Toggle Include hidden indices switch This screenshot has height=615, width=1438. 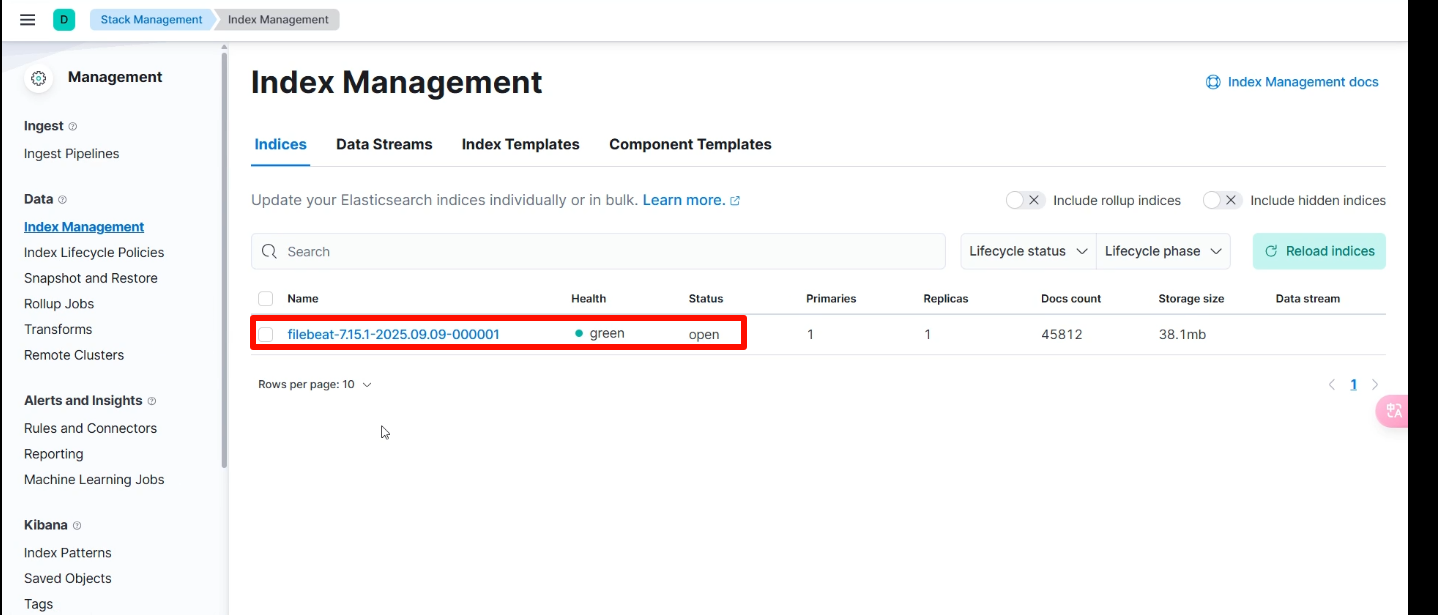pos(1222,200)
